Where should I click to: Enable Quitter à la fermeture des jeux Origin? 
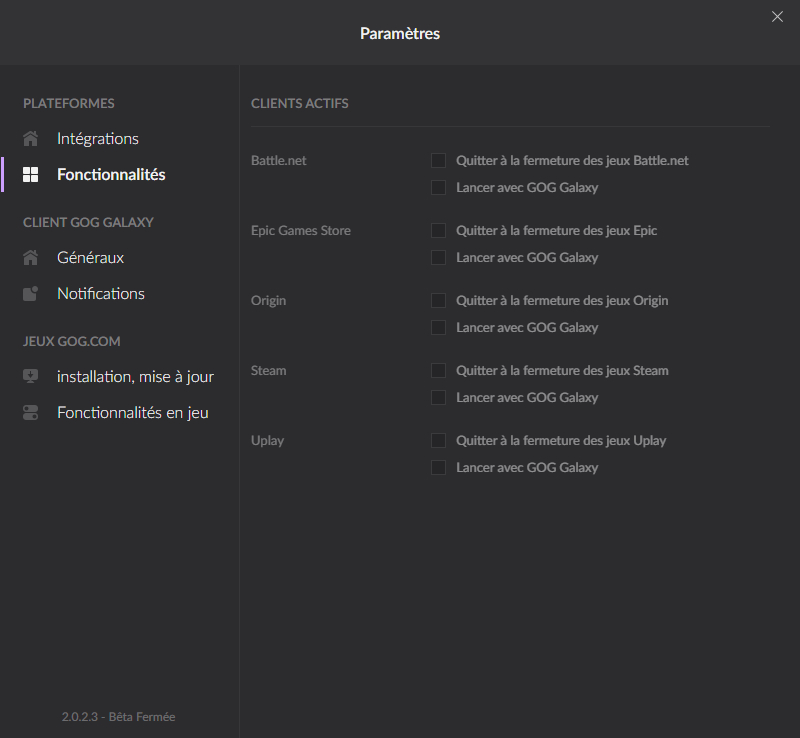438,300
